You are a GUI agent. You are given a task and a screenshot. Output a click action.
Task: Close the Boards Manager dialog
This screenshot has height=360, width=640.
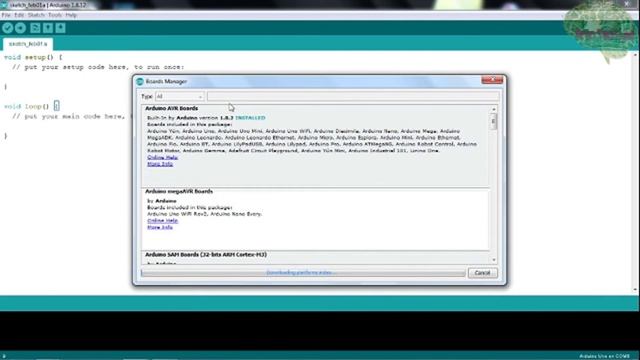click(x=492, y=80)
